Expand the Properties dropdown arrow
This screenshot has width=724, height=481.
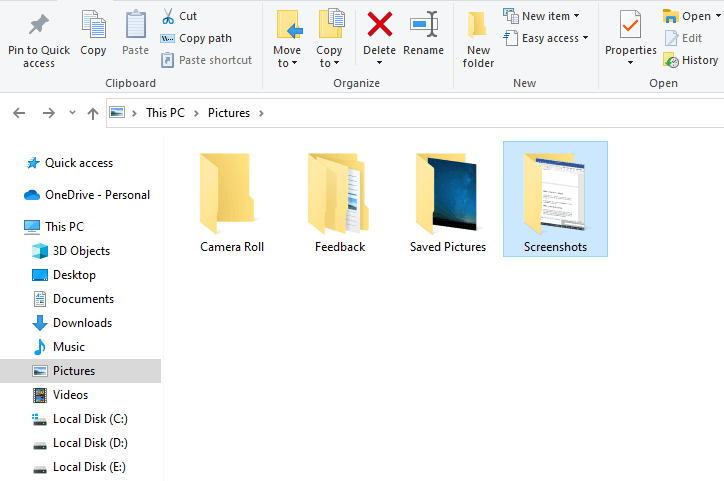(630, 62)
